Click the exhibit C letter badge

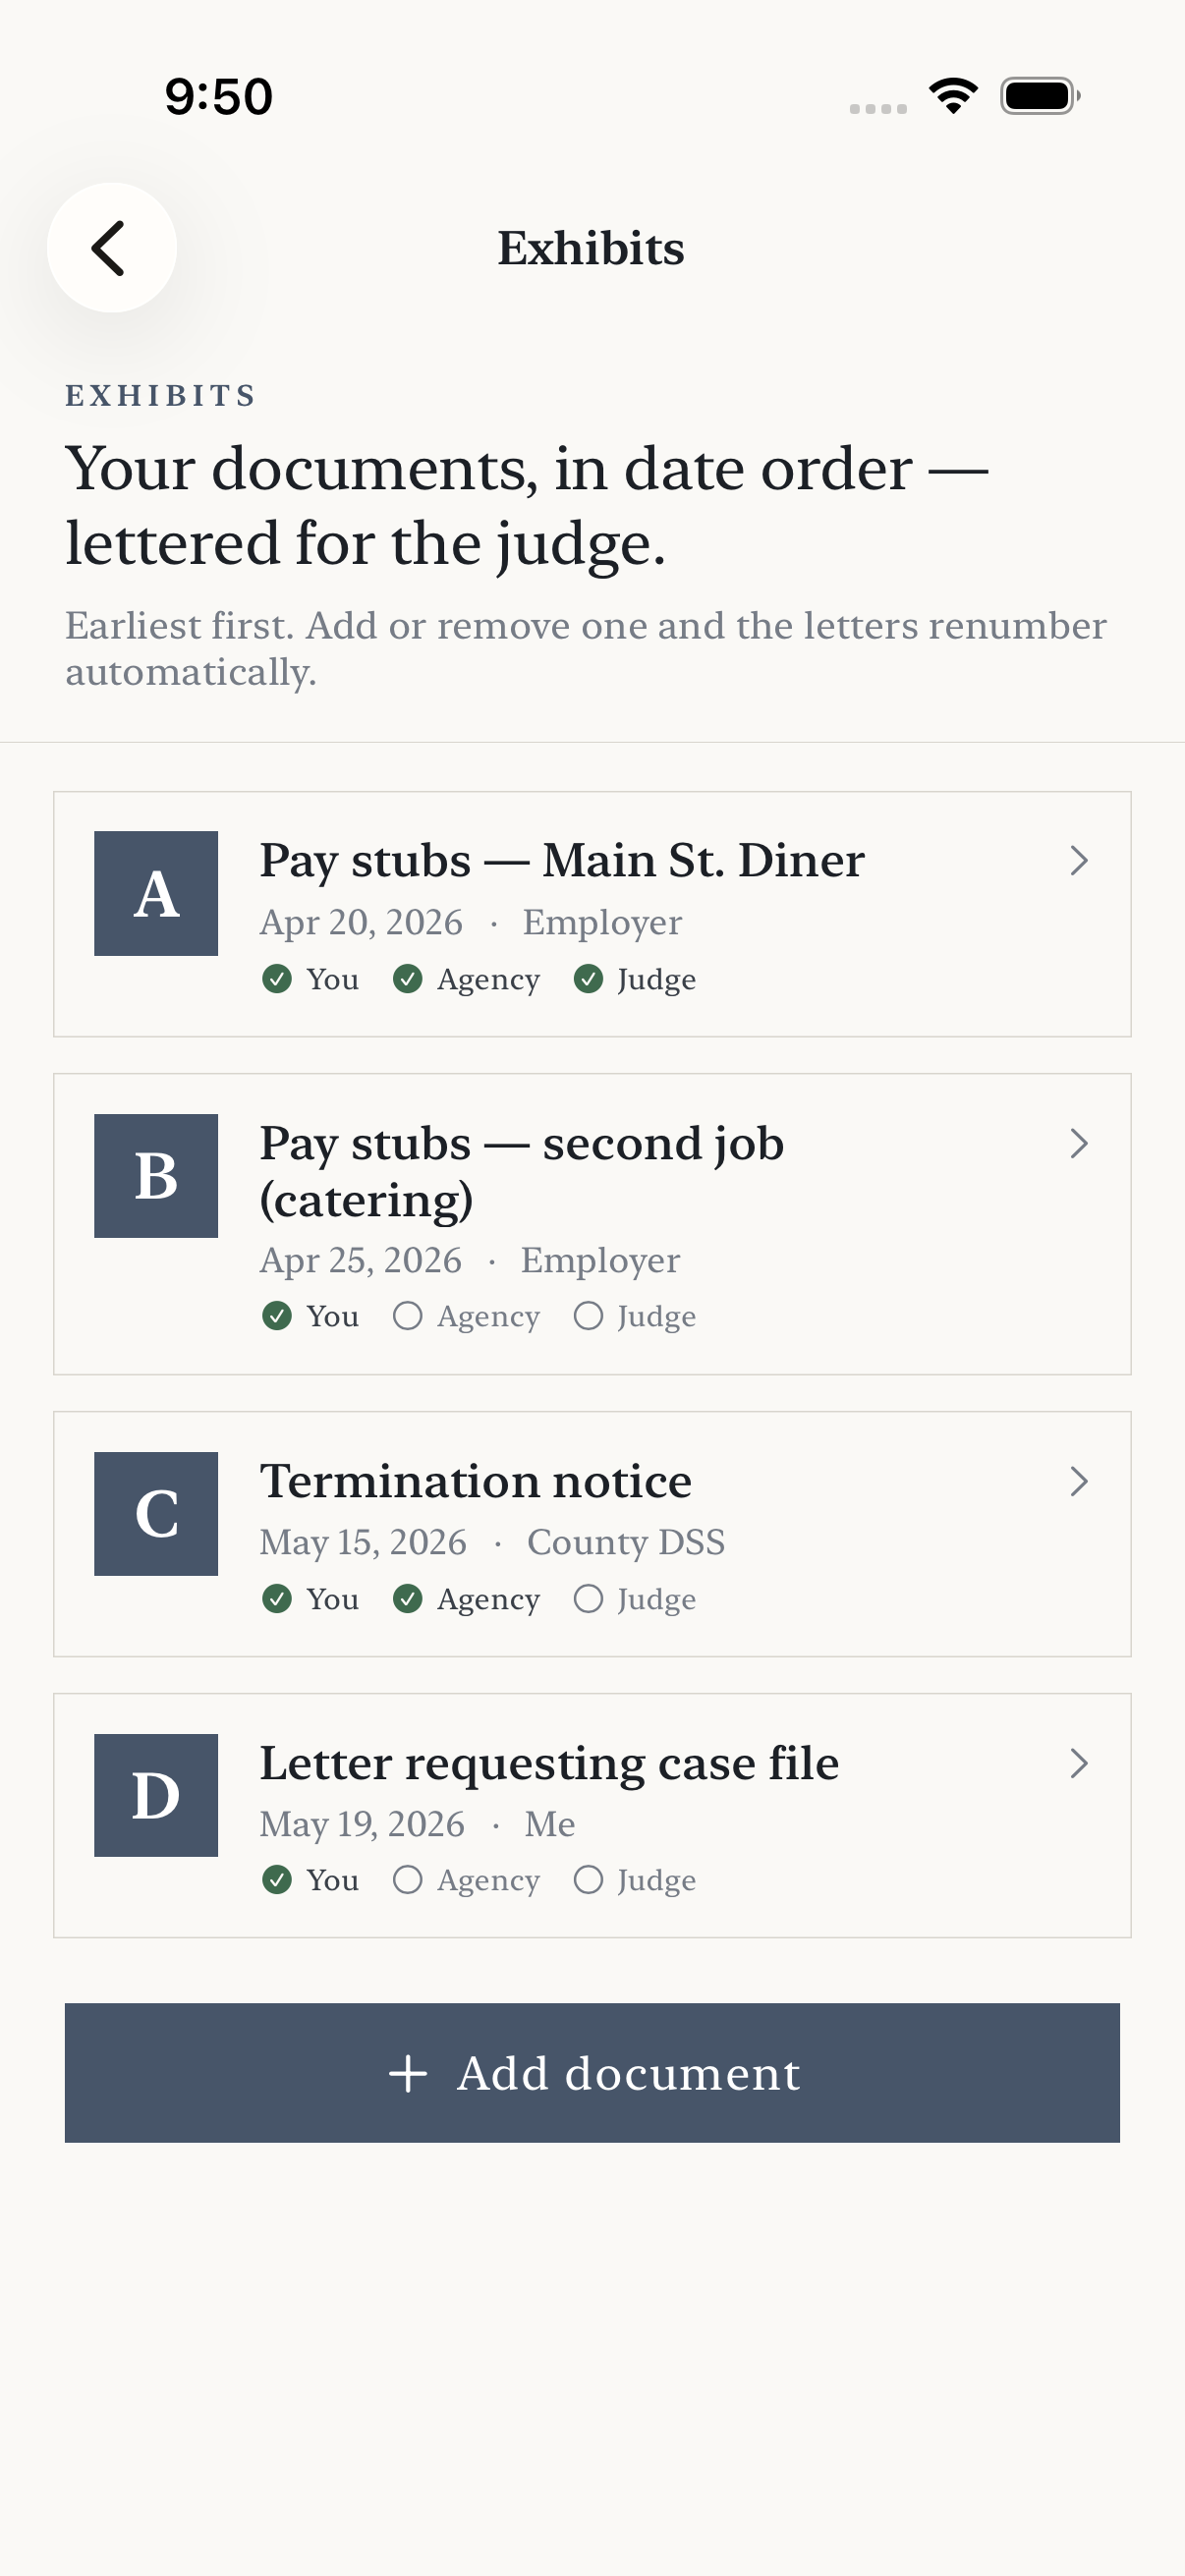[x=156, y=1514]
